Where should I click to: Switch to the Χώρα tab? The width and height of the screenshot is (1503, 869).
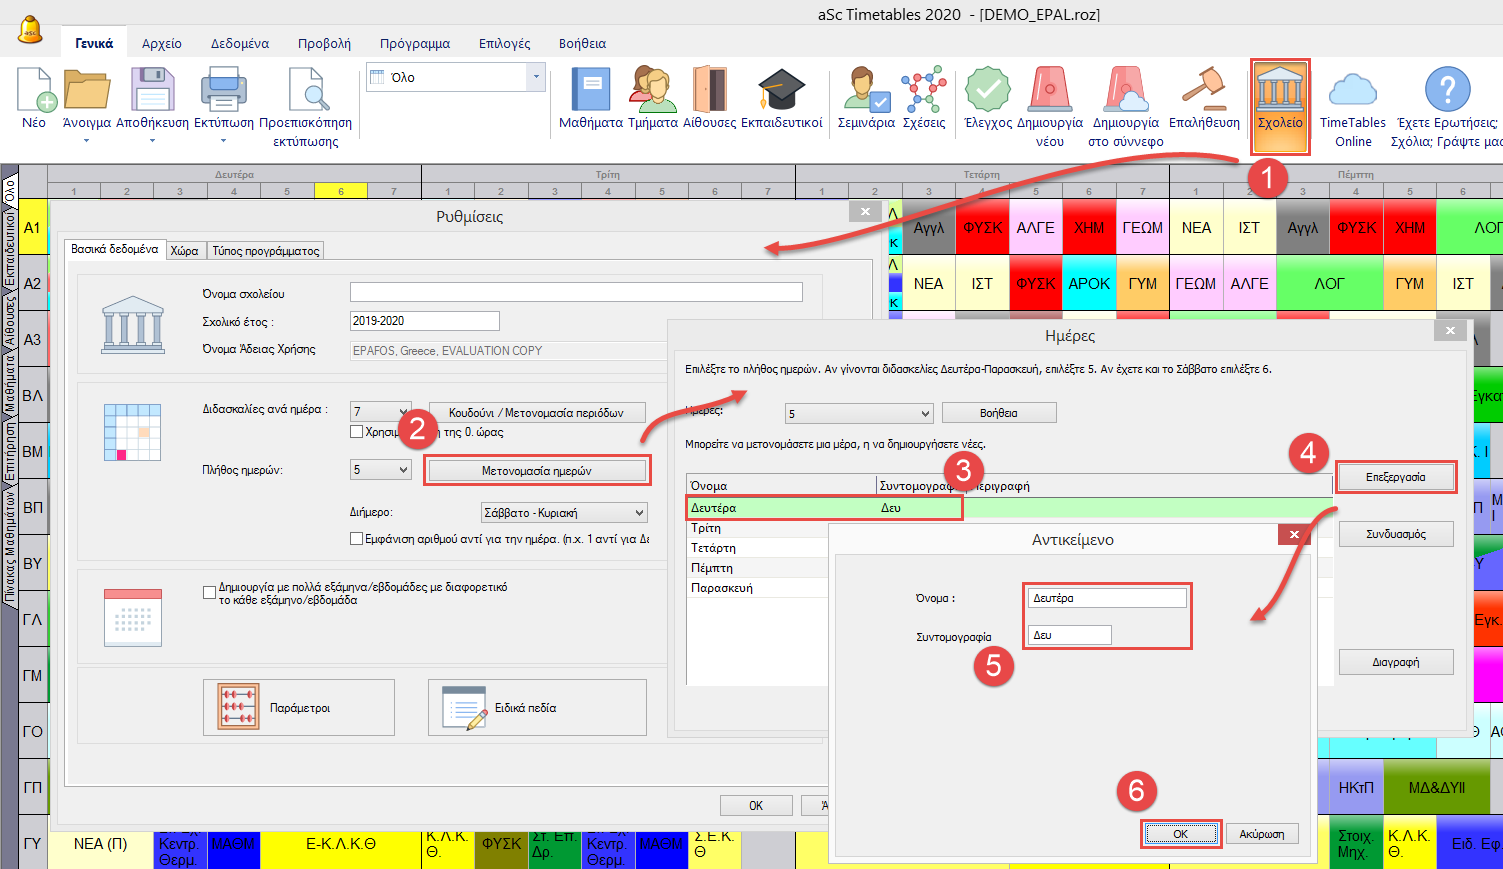[184, 251]
